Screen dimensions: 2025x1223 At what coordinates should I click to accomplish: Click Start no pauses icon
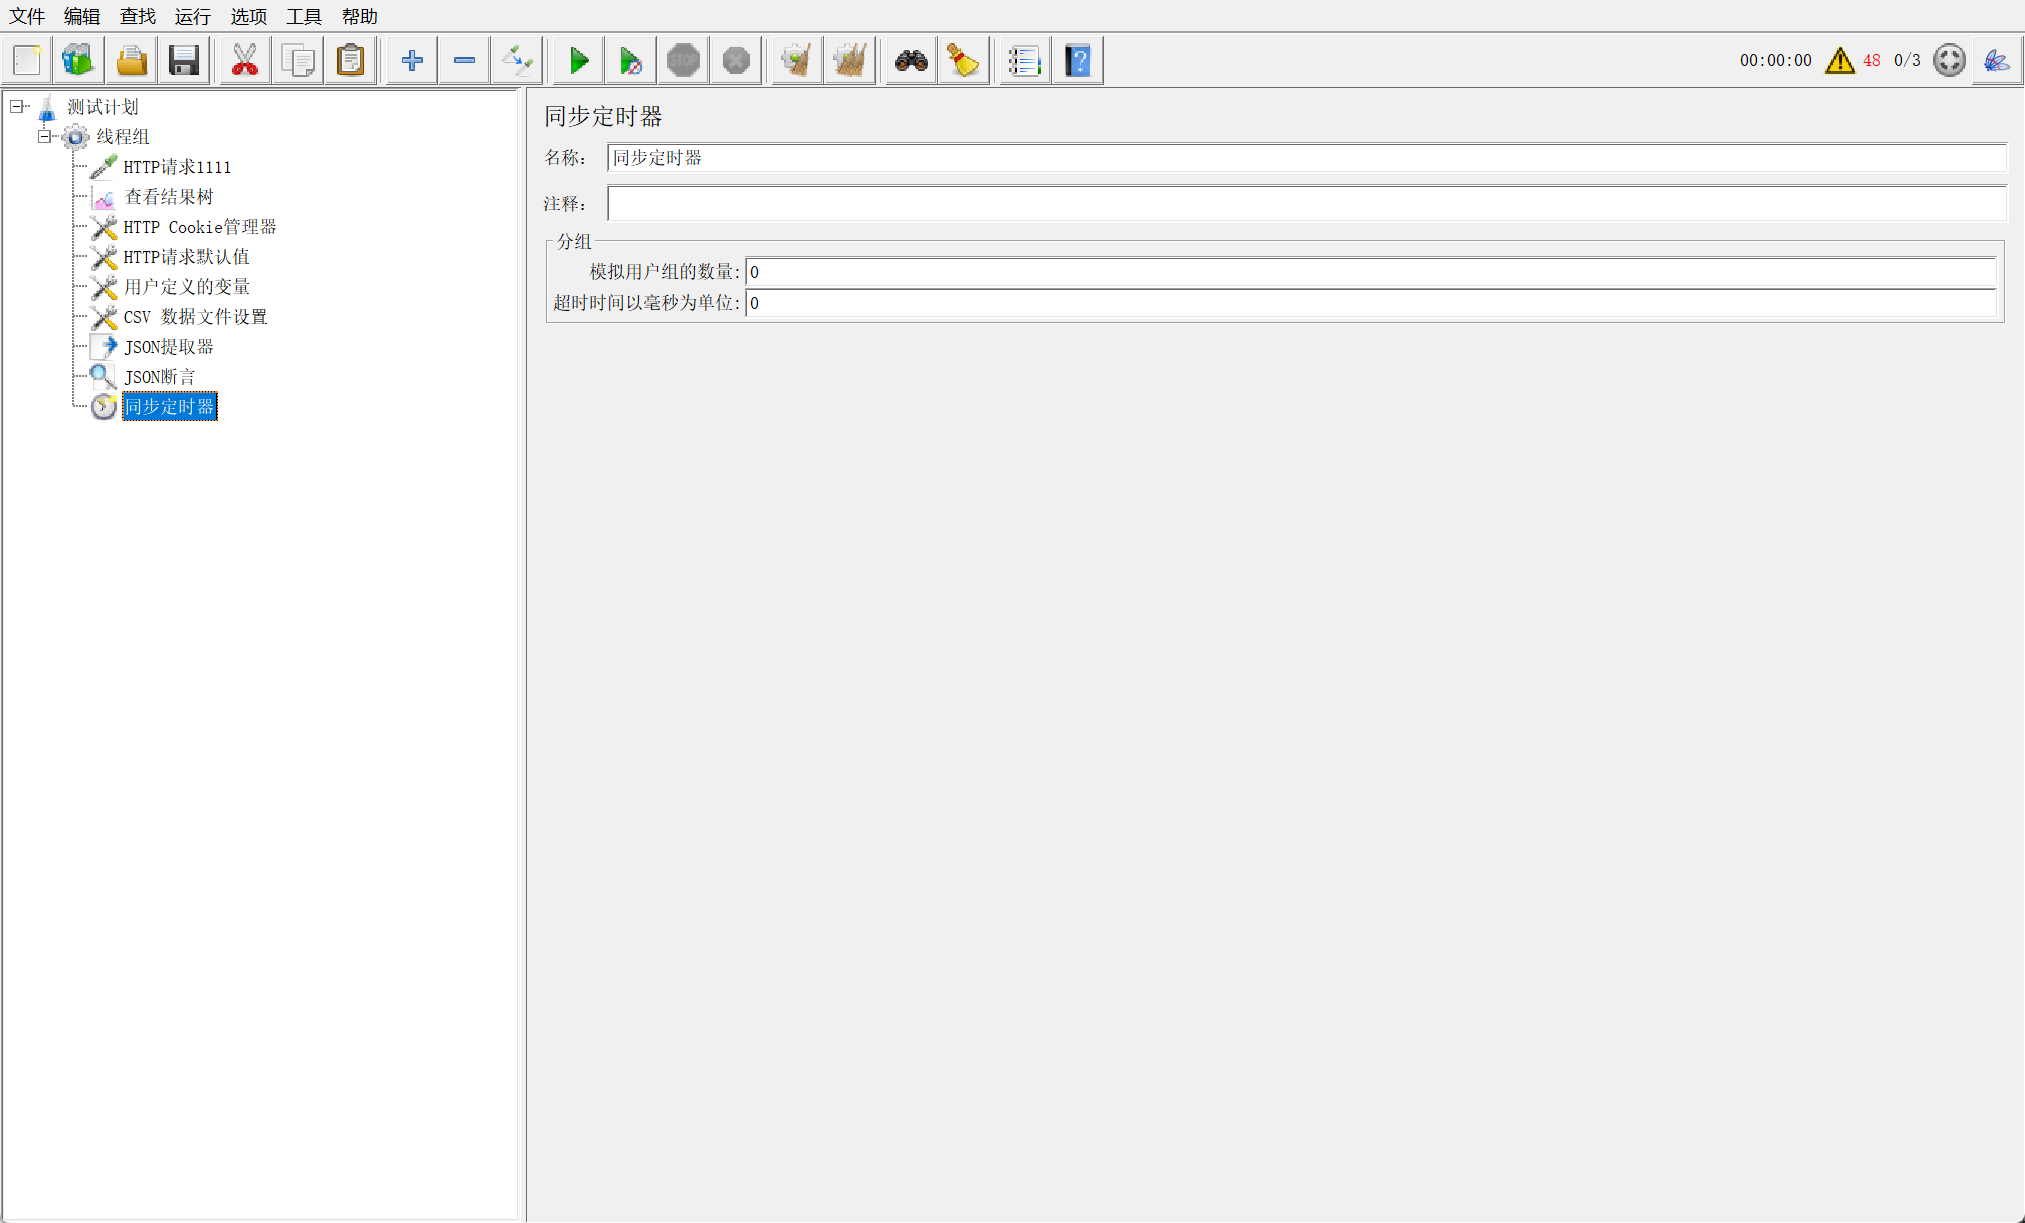(631, 61)
